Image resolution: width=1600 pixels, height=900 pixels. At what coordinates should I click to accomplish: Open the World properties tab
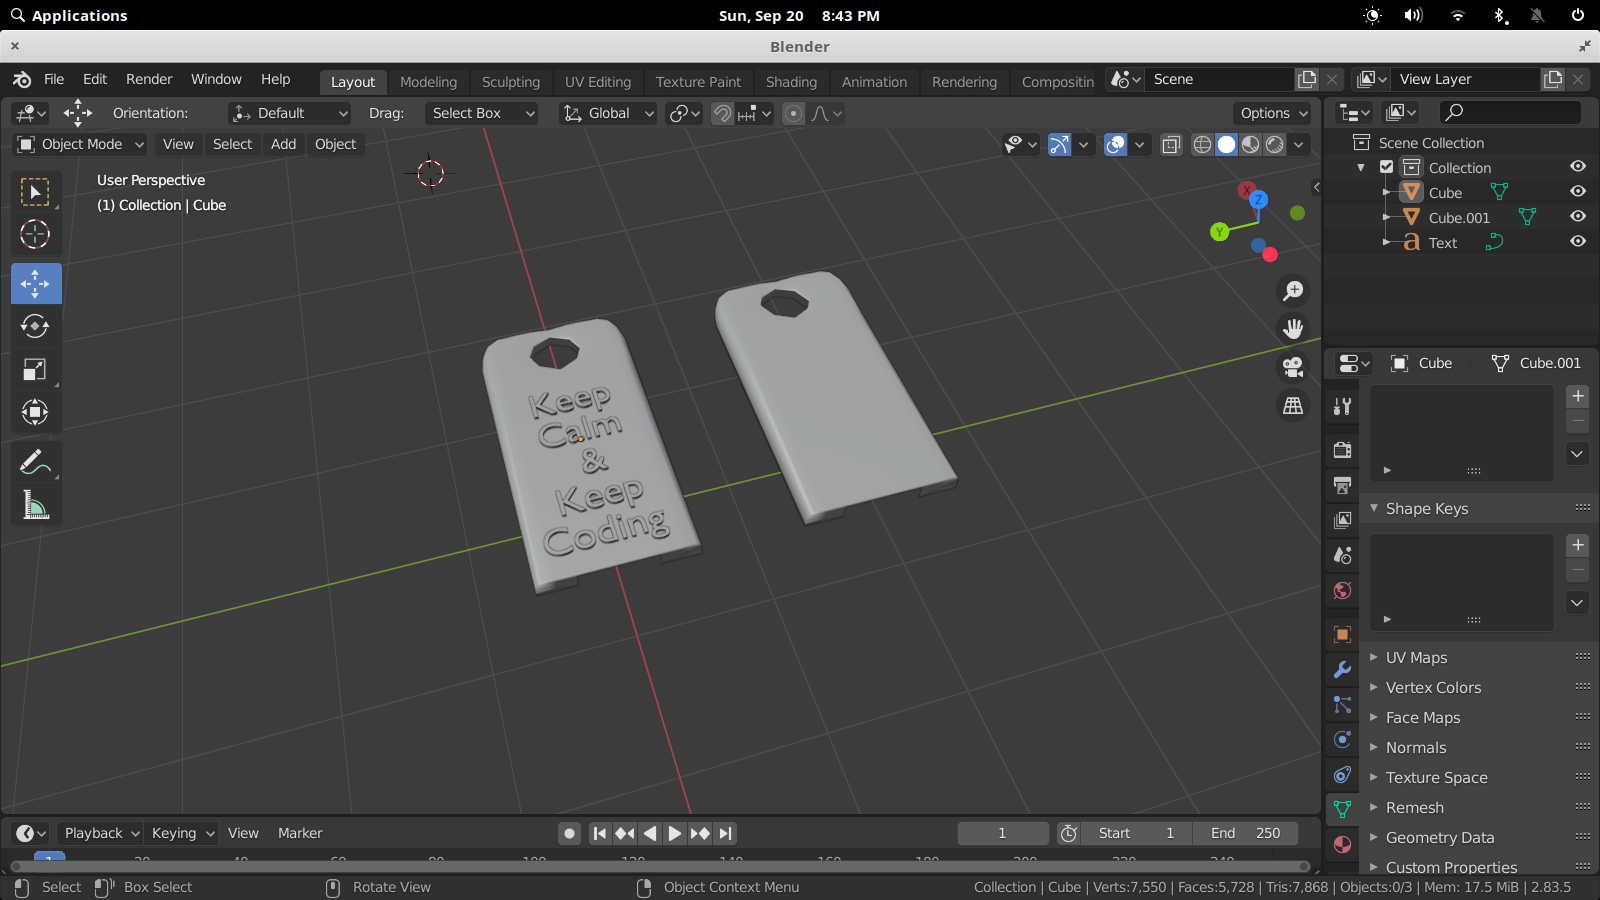point(1342,590)
